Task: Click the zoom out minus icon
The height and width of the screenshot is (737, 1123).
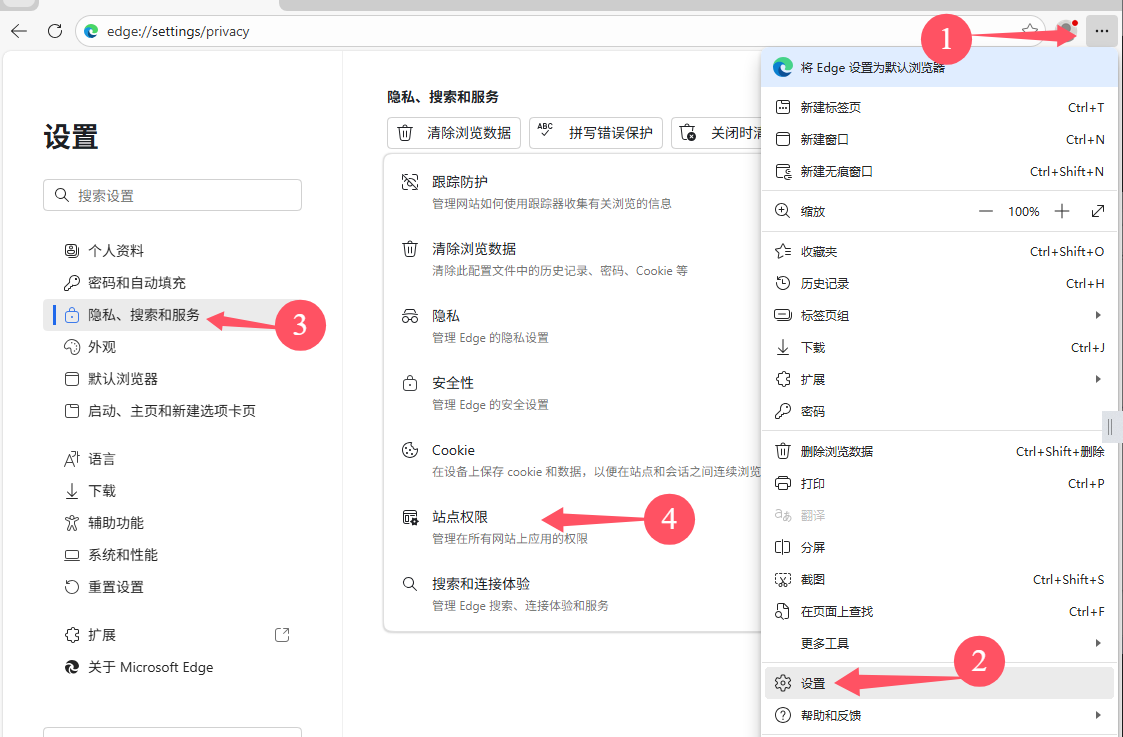Action: (986, 211)
